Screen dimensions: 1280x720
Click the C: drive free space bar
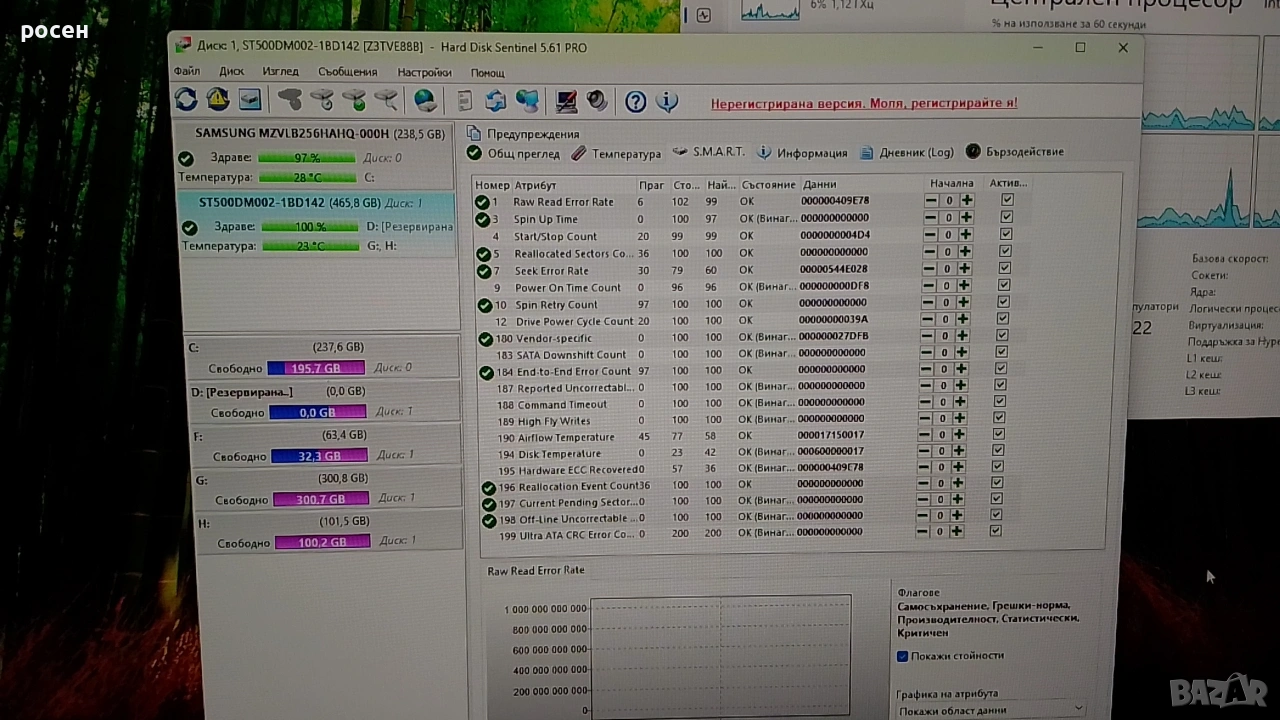(316, 368)
